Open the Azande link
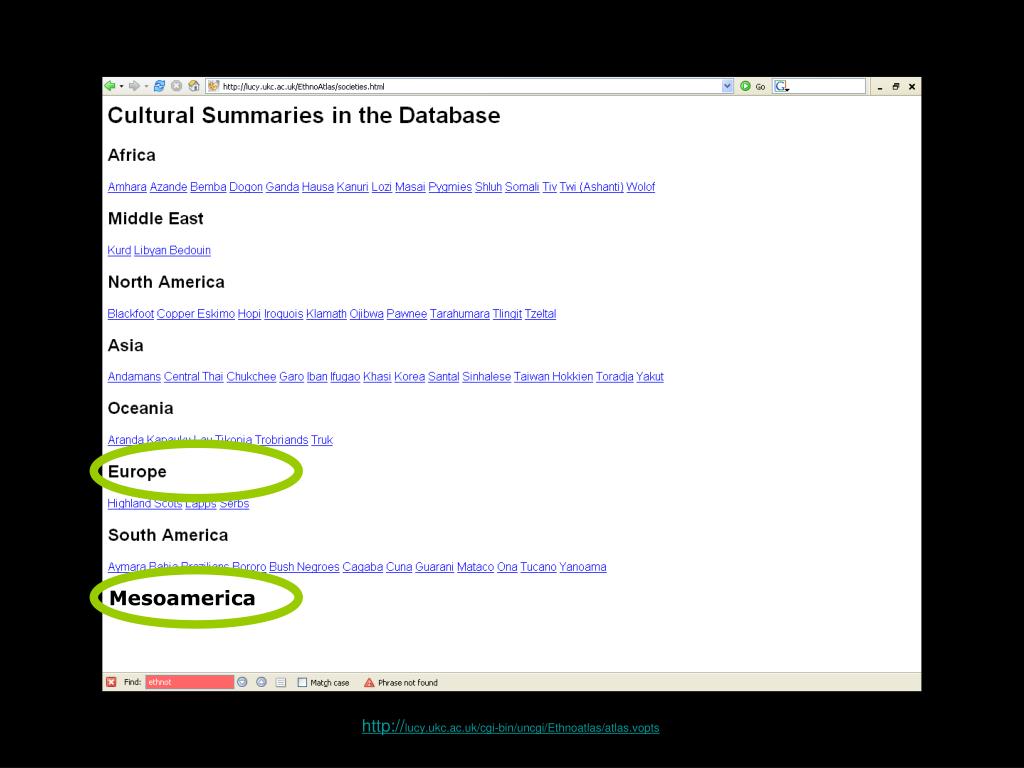 pyautogui.click(x=168, y=187)
